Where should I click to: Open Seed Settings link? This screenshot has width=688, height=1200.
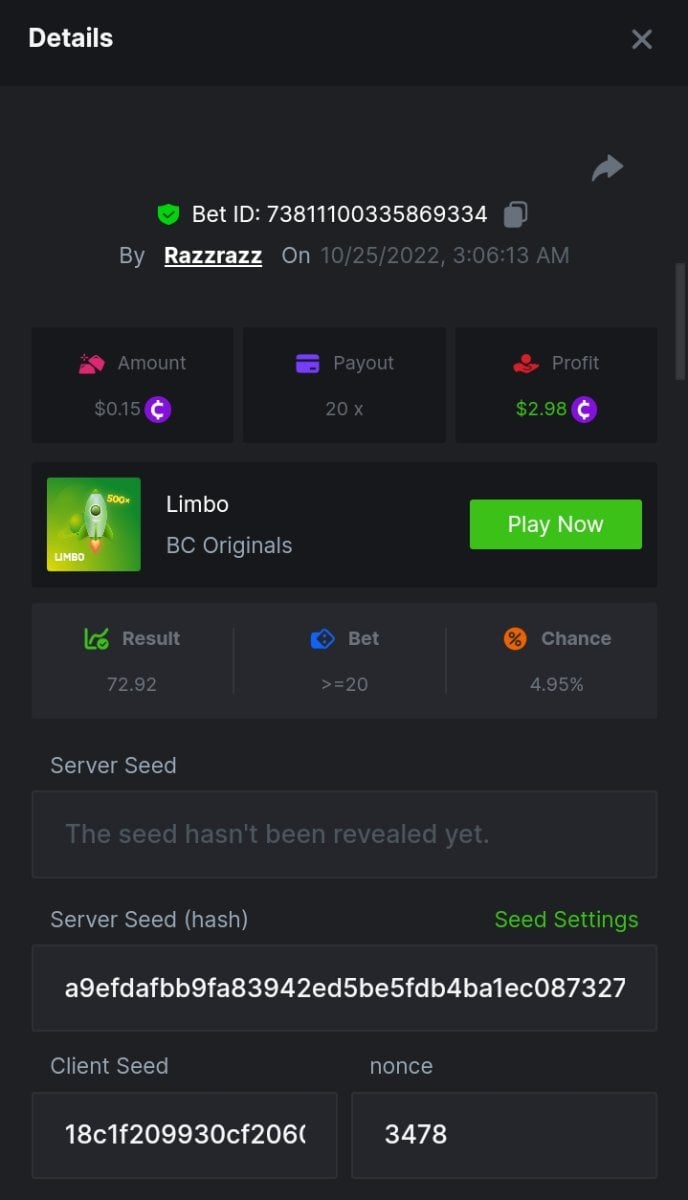566,920
